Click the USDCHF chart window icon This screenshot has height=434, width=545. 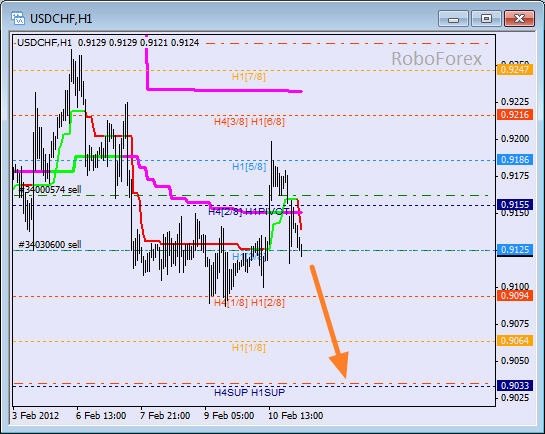point(18,18)
